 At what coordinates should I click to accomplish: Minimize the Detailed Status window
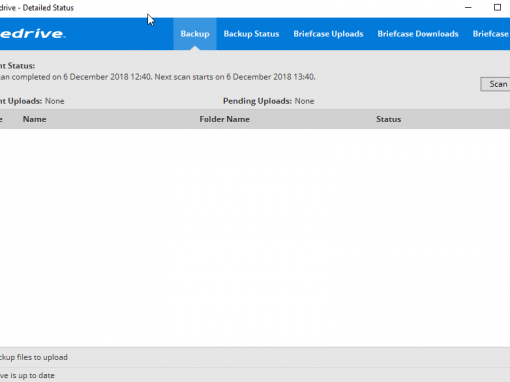pos(468,7)
